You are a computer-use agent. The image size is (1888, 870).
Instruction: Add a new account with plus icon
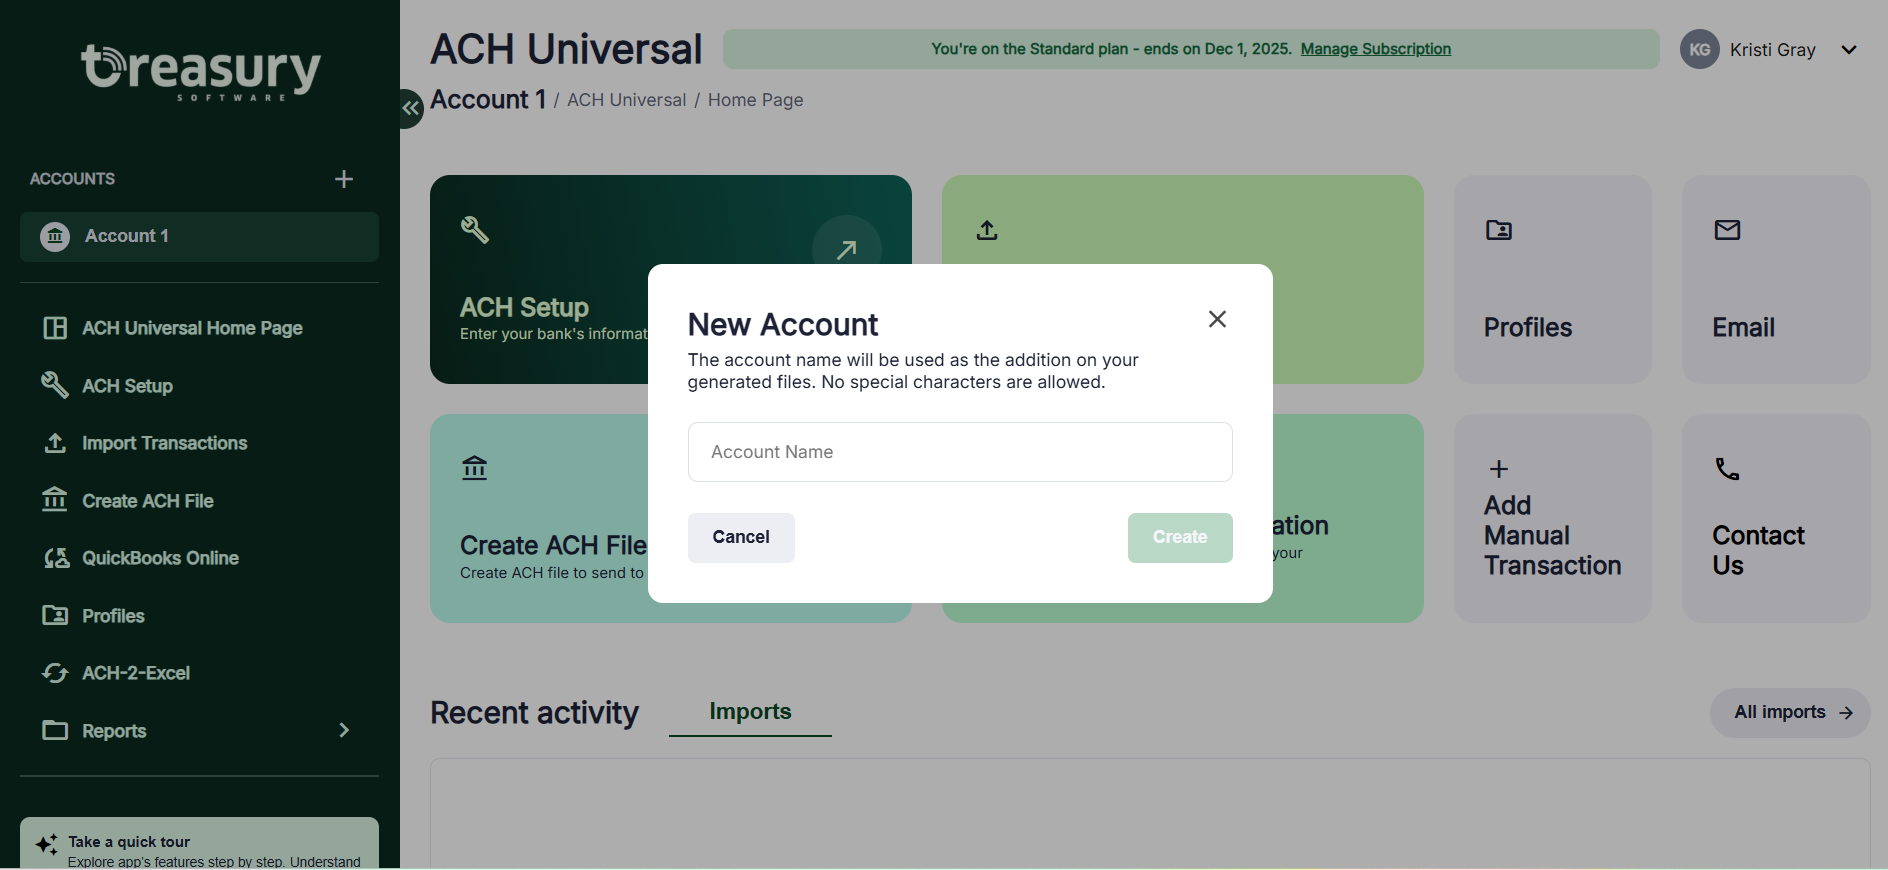click(344, 179)
